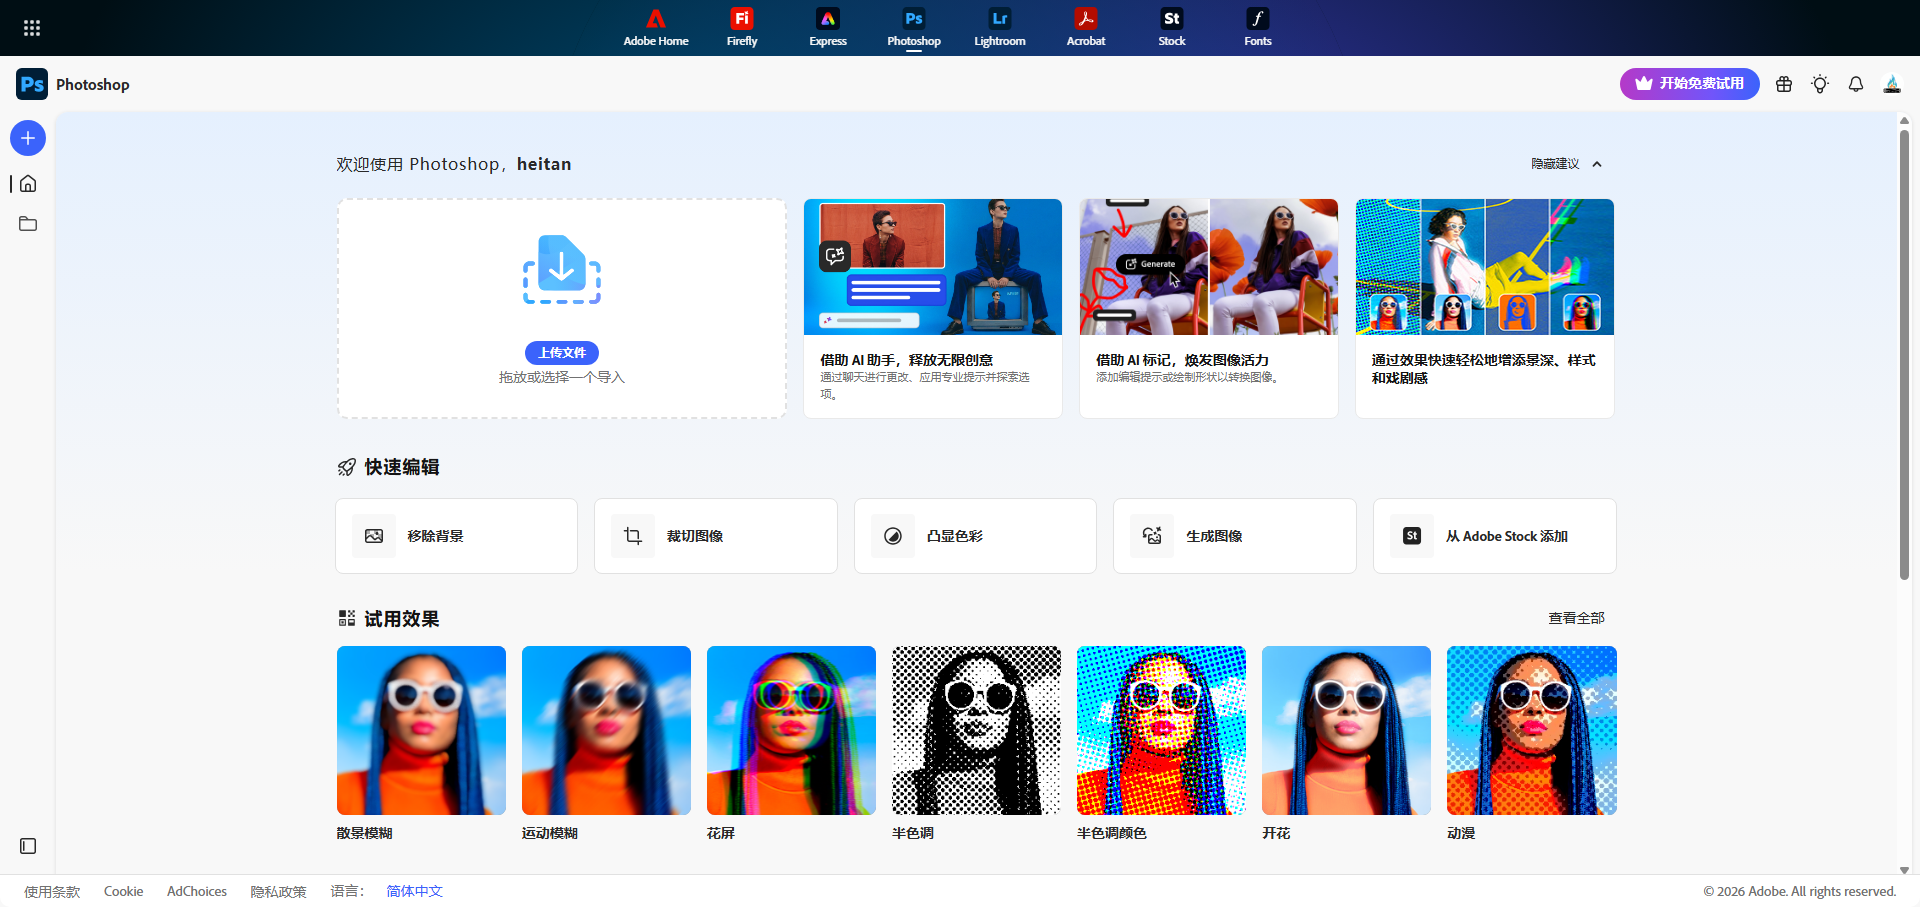Open Adobe Express from top bar
The image size is (1920, 911).
[x=828, y=28]
